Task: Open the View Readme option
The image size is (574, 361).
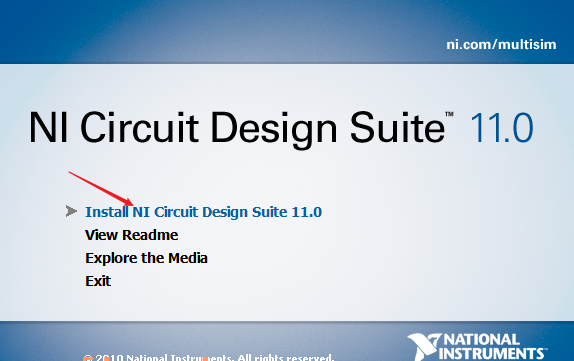Action: [131, 235]
